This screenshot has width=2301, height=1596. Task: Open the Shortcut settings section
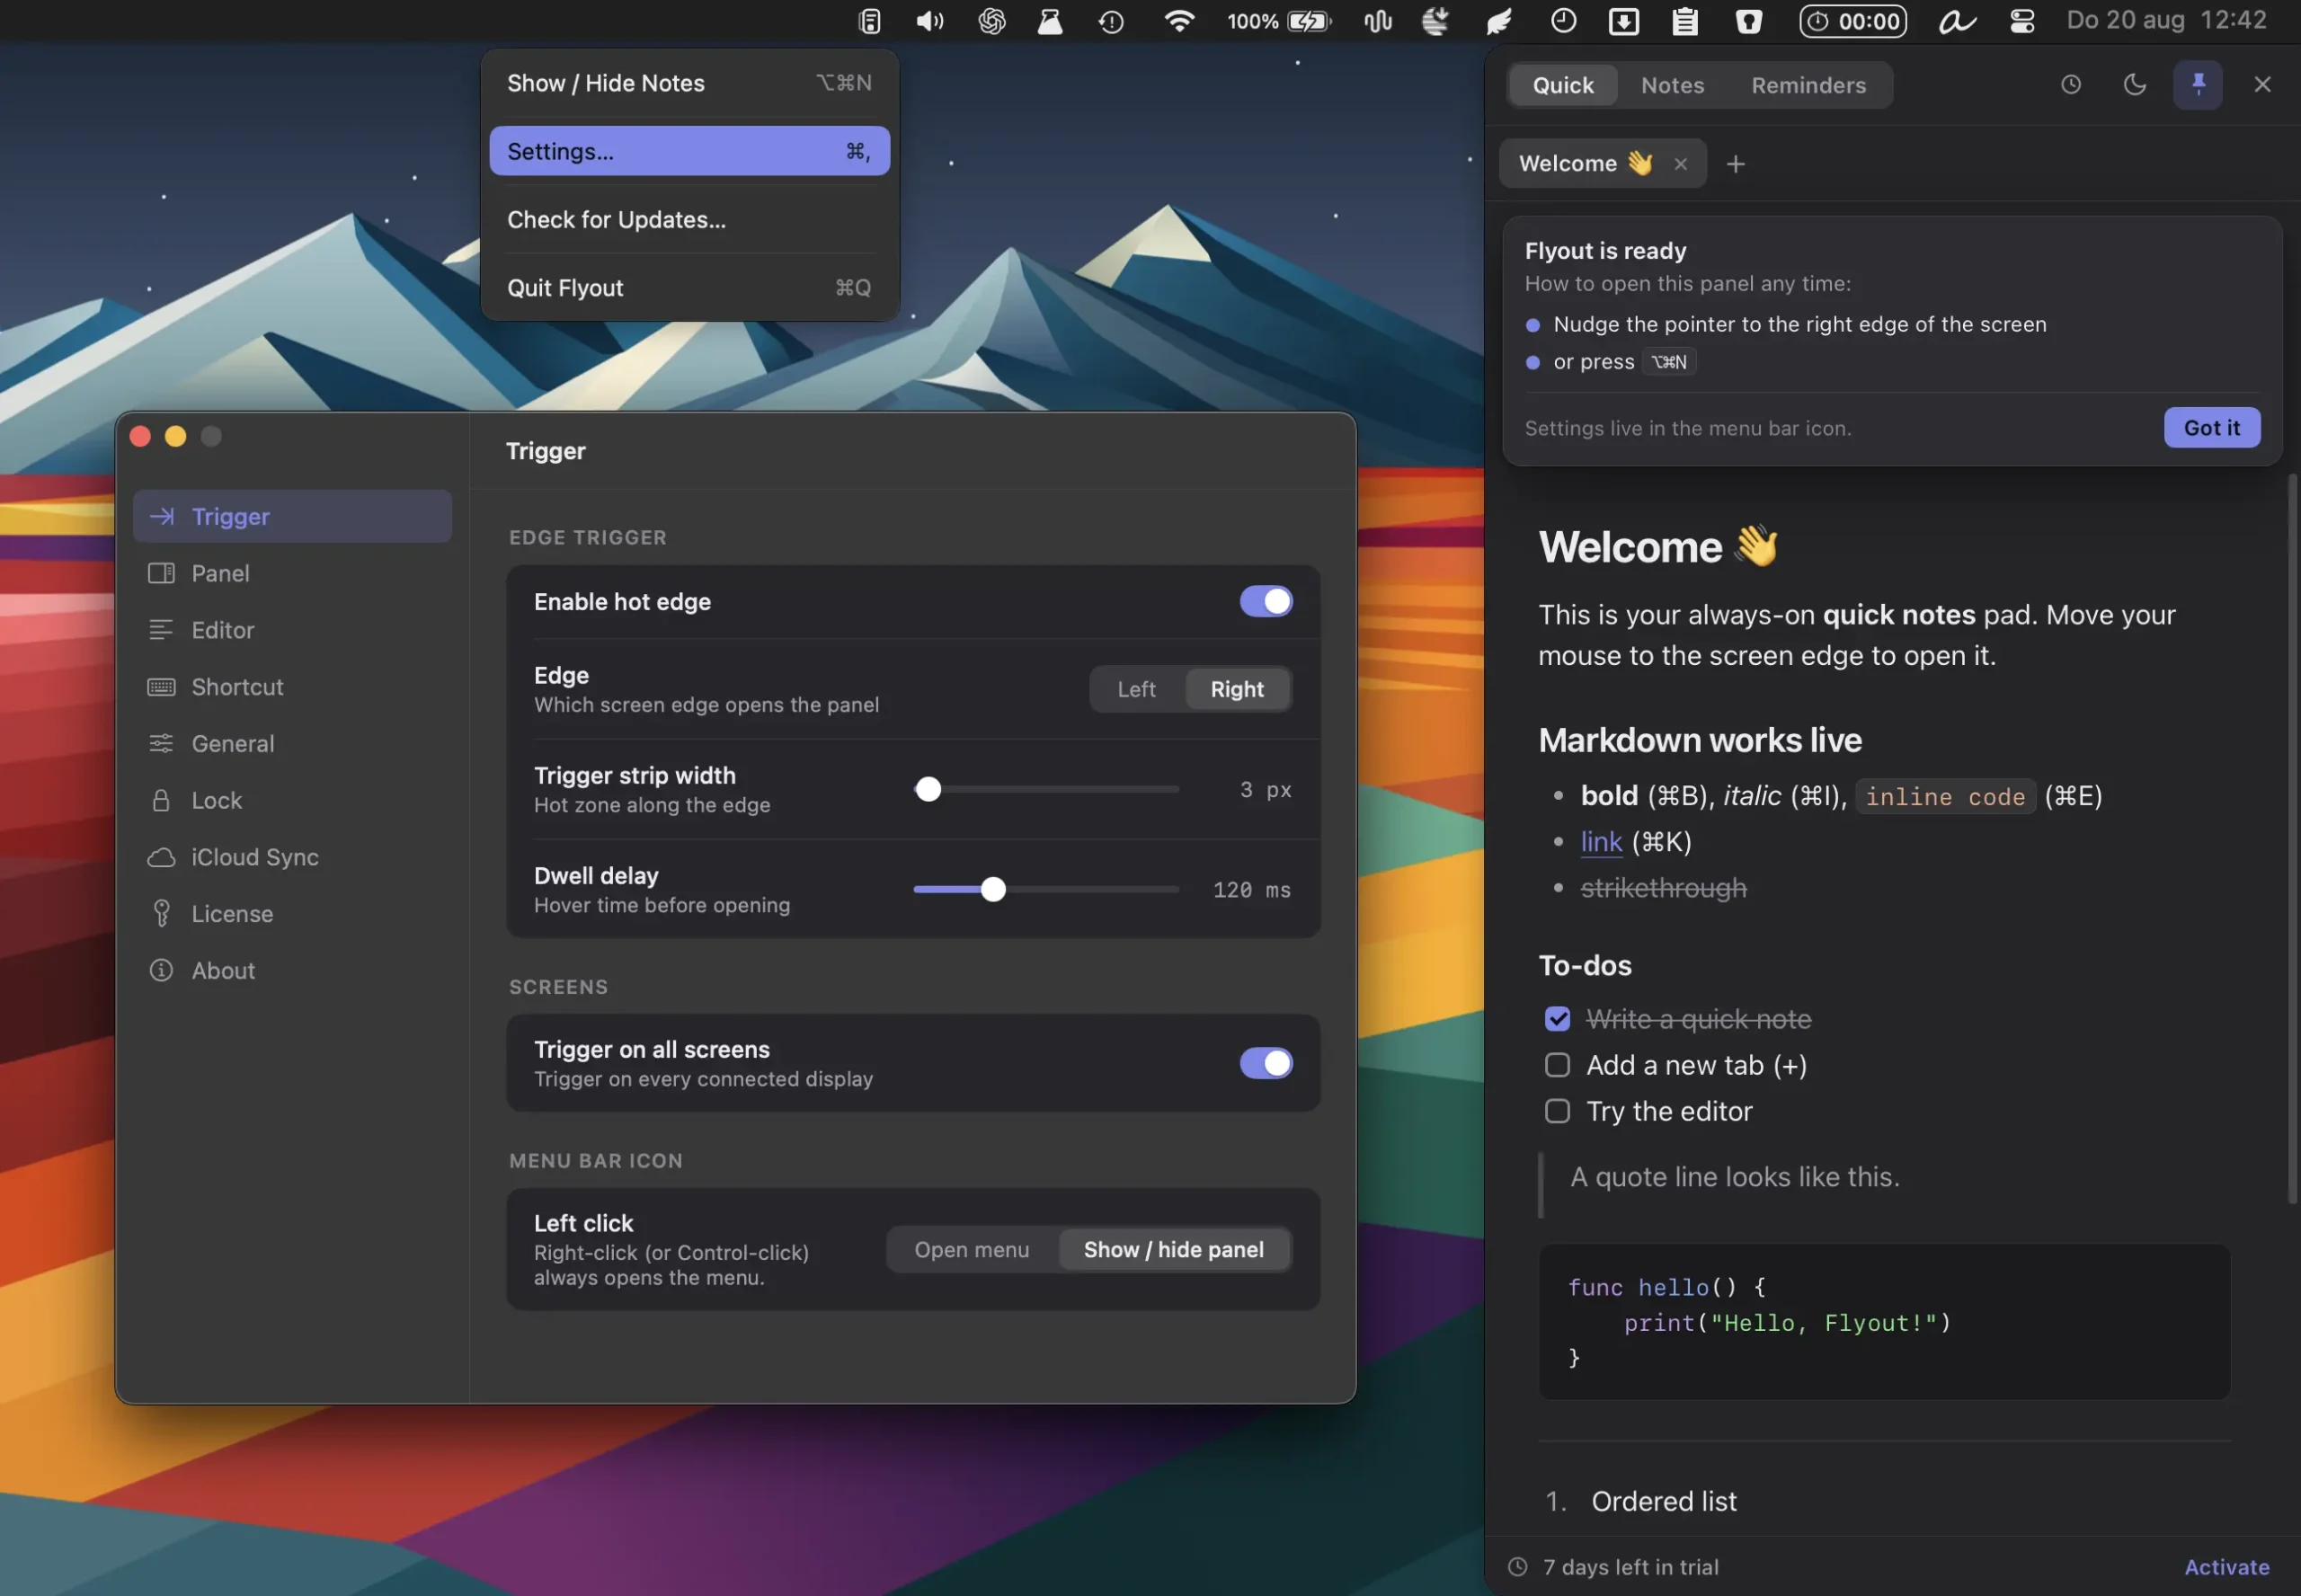click(292, 687)
